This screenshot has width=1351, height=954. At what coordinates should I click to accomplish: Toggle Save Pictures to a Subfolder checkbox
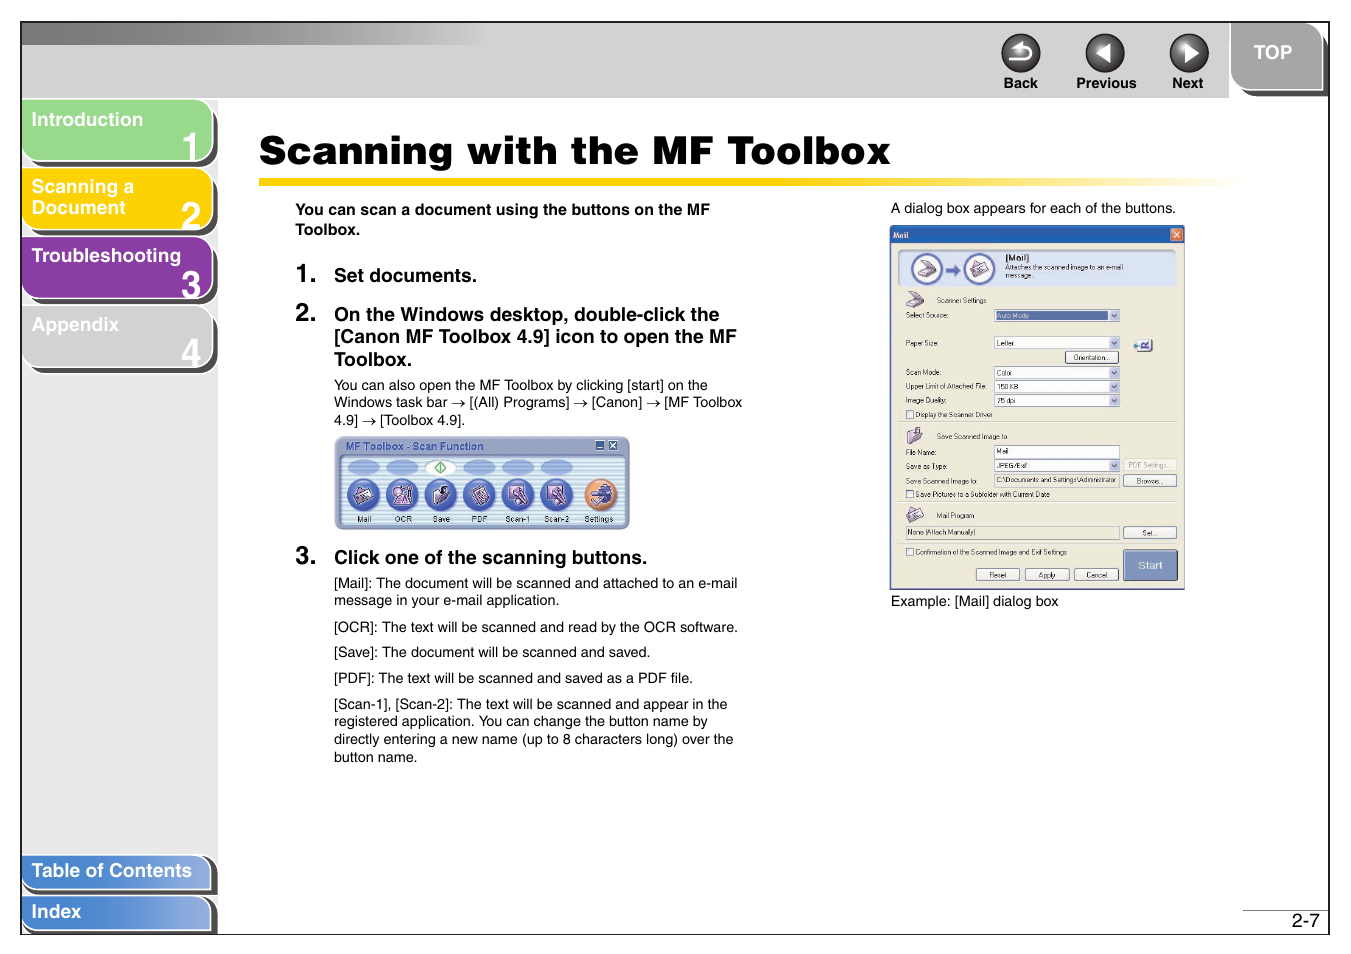click(910, 494)
